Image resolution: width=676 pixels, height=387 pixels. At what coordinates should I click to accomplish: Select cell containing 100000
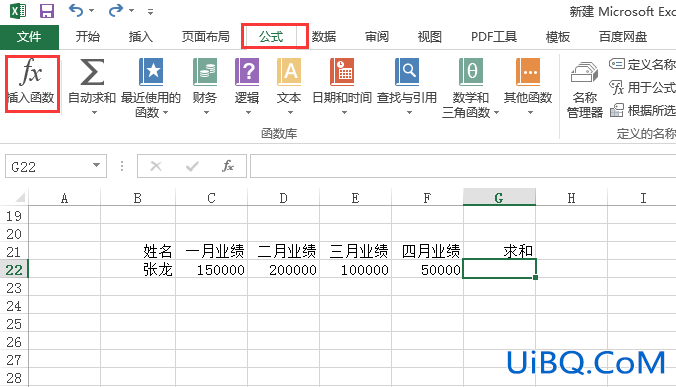click(x=356, y=269)
